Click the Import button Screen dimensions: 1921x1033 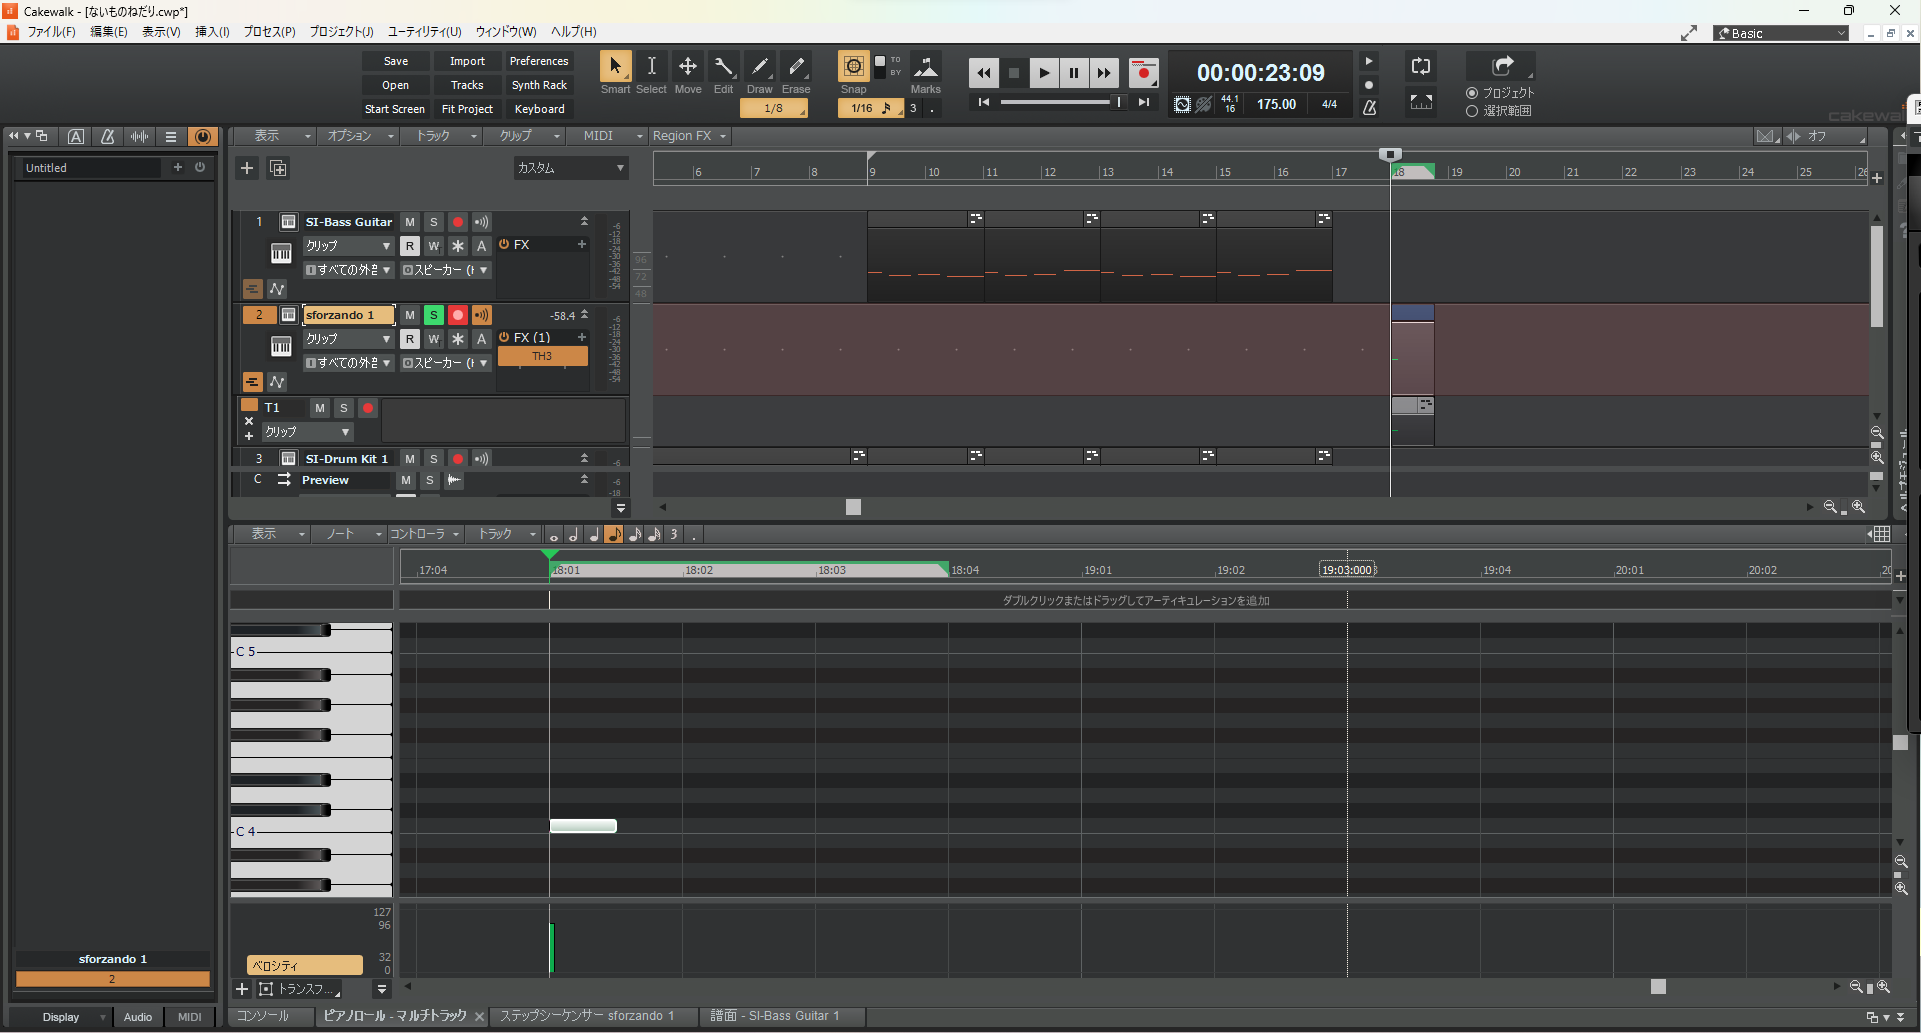pyautogui.click(x=467, y=61)
